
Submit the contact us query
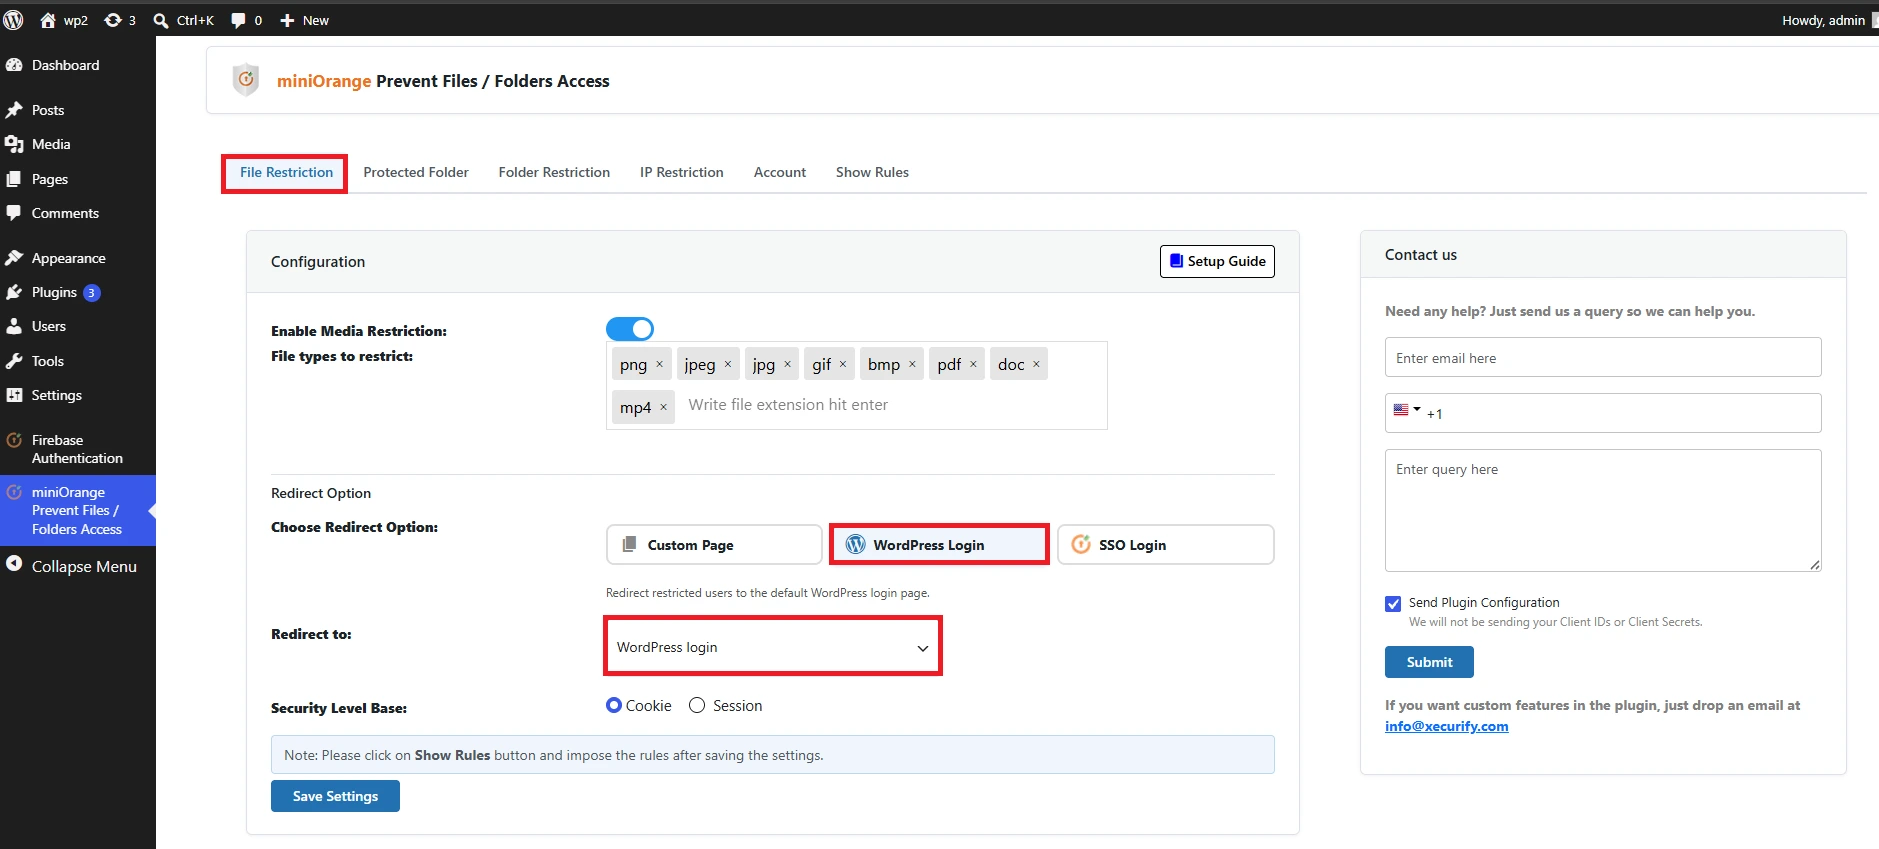click(x=1429, y=662)
